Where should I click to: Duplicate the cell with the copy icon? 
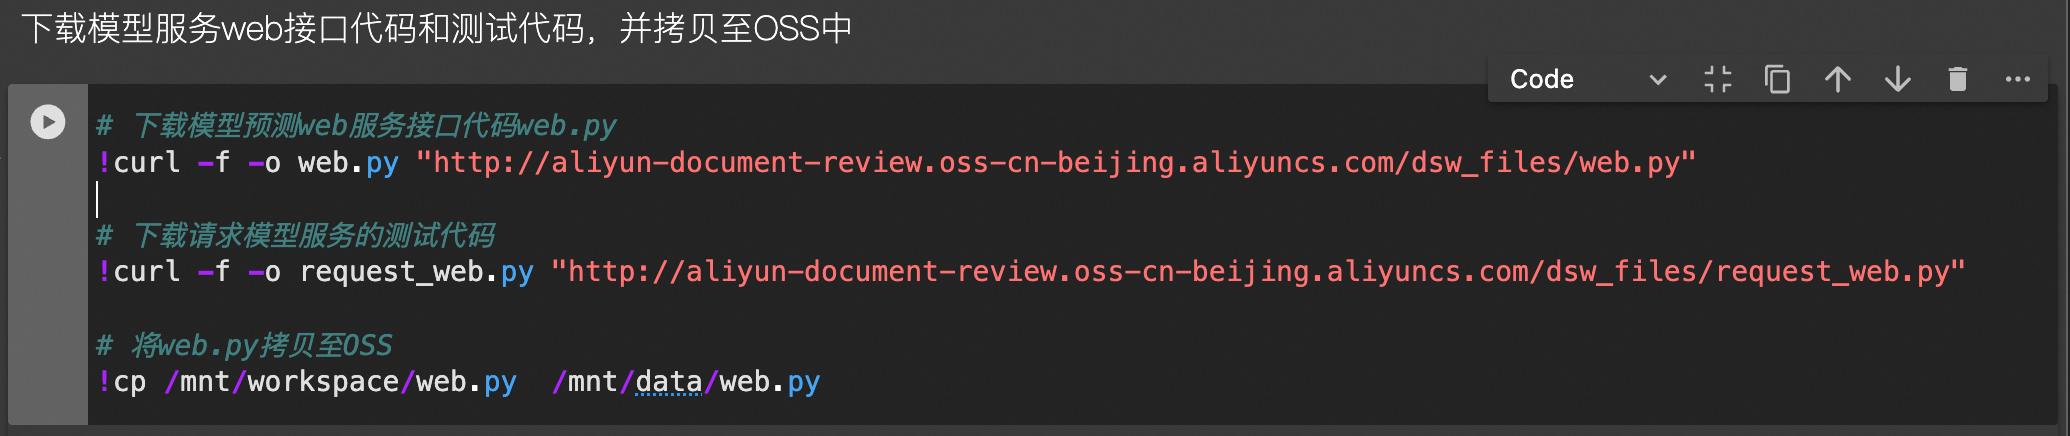[x=1777, y=79]
